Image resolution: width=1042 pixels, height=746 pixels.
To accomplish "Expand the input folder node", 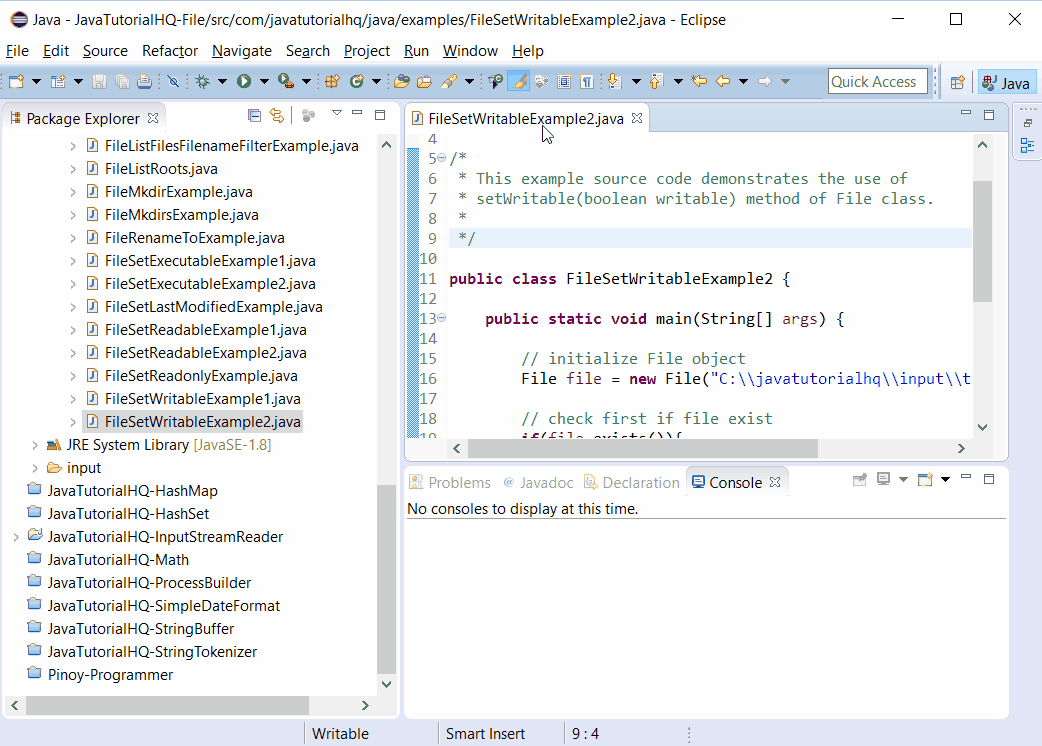I will (x=35, y=468).
